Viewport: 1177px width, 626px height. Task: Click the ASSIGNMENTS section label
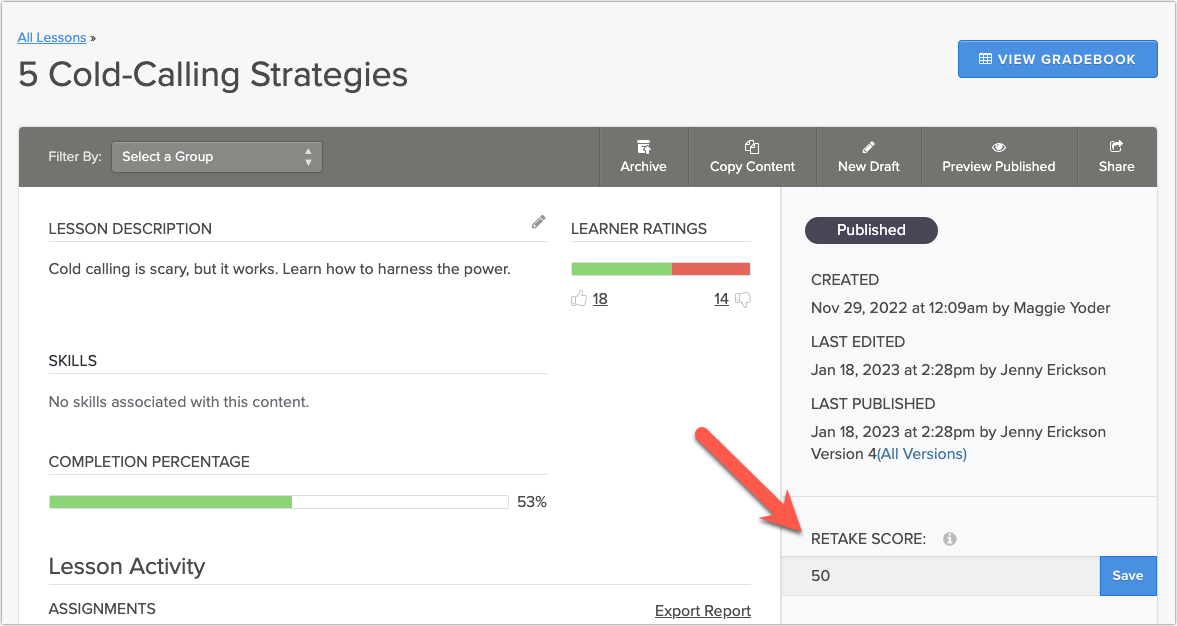point(102,609)
